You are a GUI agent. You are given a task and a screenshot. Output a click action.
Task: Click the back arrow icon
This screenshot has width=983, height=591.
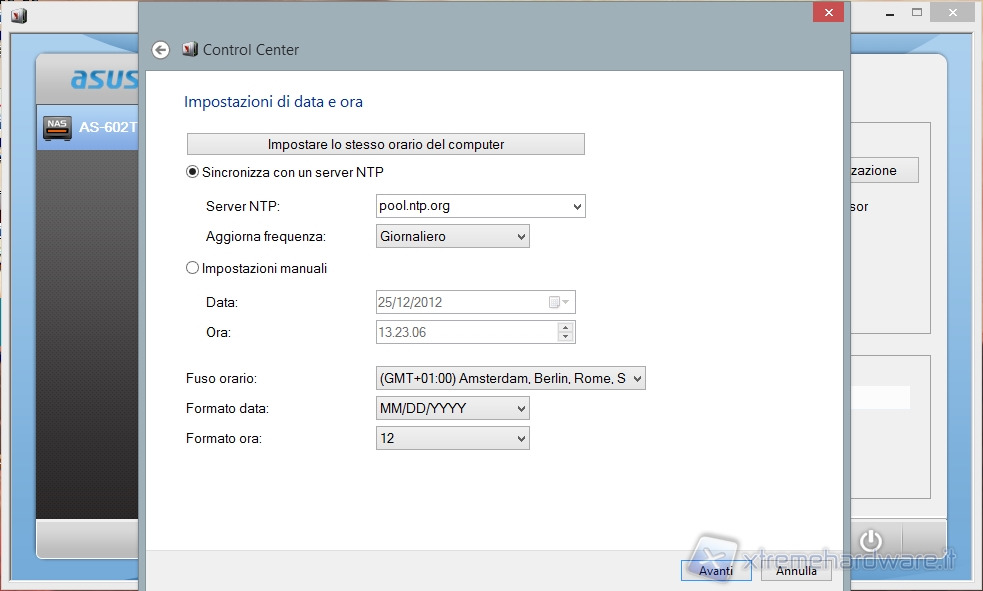pyautogui.click(x=160, y=50)
